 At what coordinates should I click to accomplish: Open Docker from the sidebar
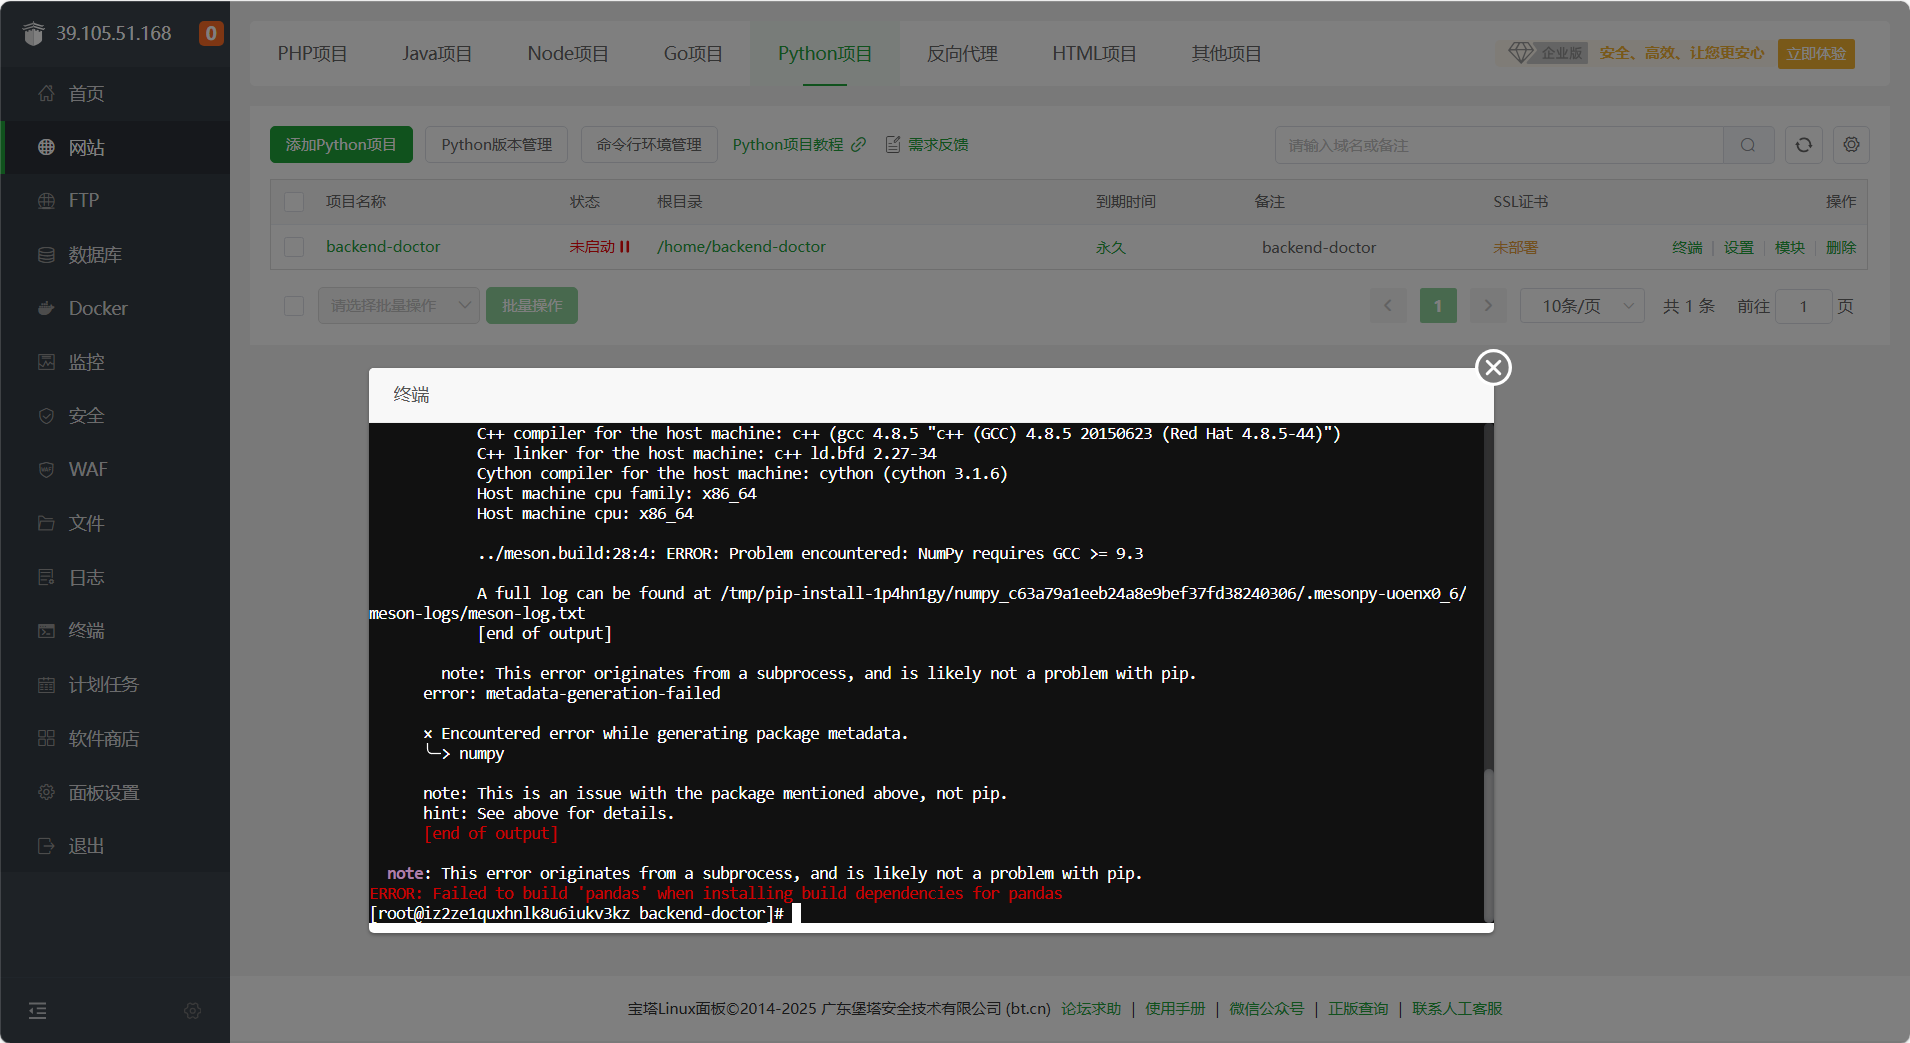point(97,308)
